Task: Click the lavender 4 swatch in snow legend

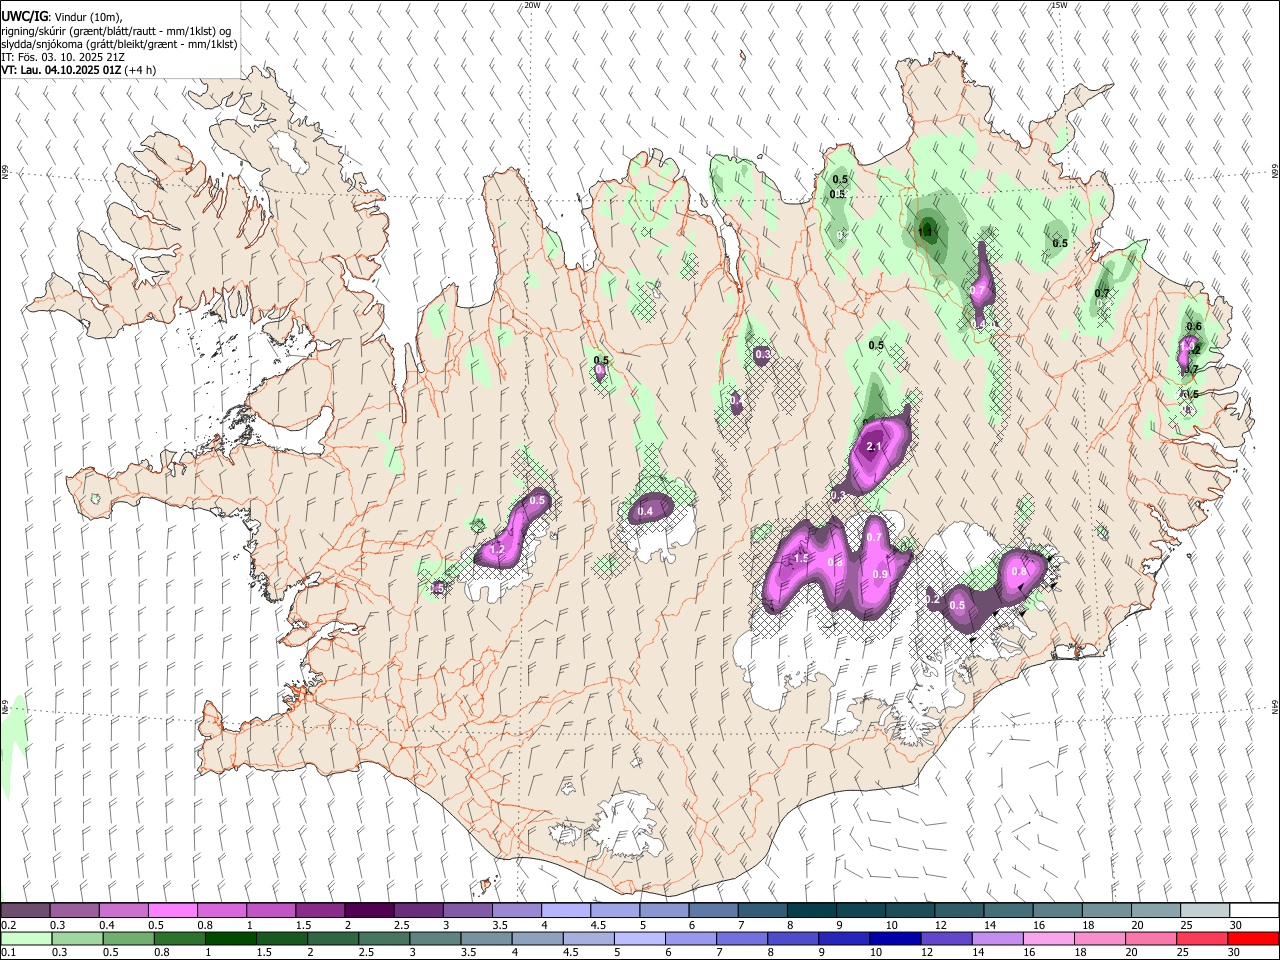Action: click(566, 911)
